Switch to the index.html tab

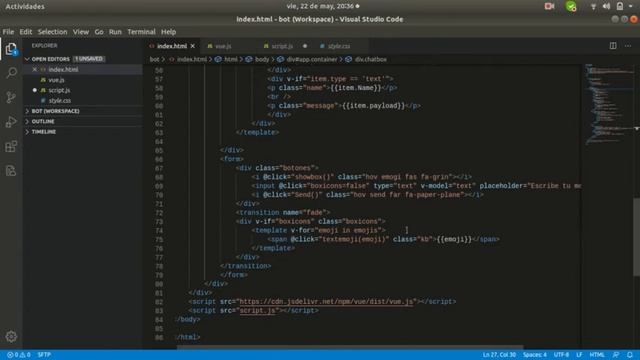[172, 46]
